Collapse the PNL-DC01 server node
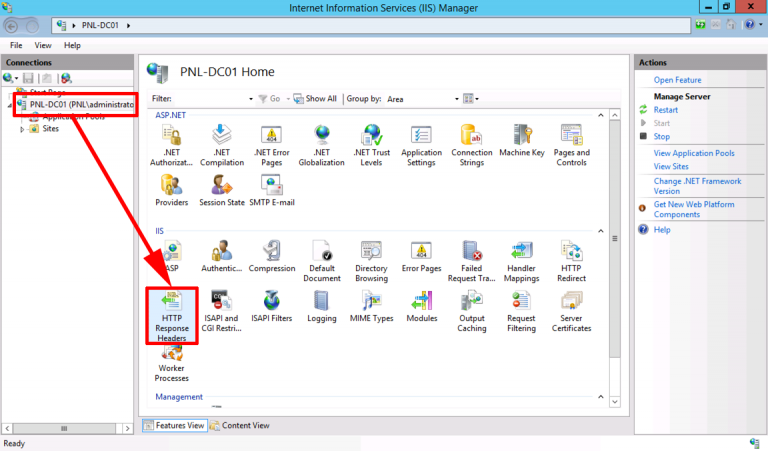The height and width of the screenshot is (451, 768). [10, 105]
